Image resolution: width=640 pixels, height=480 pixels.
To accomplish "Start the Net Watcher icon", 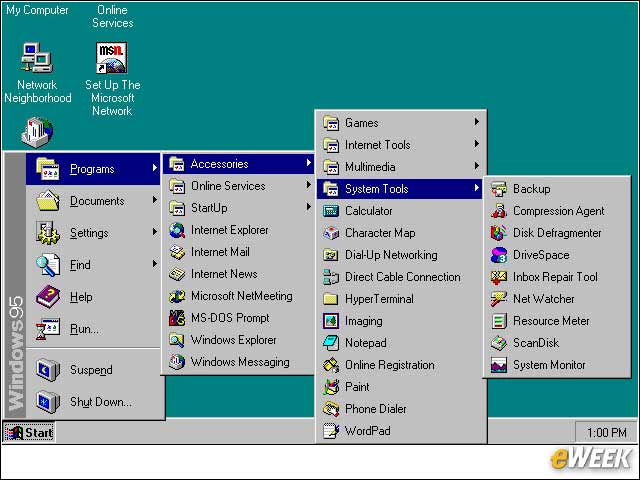I will click(499, 299).
